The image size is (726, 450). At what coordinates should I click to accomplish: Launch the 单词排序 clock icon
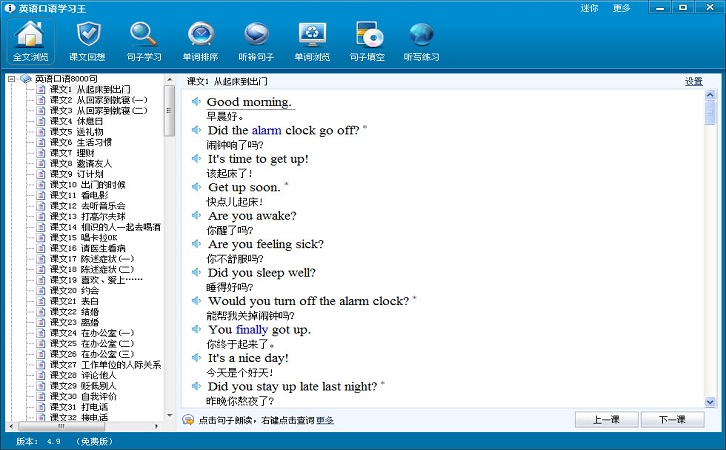[x=200, y=42]
